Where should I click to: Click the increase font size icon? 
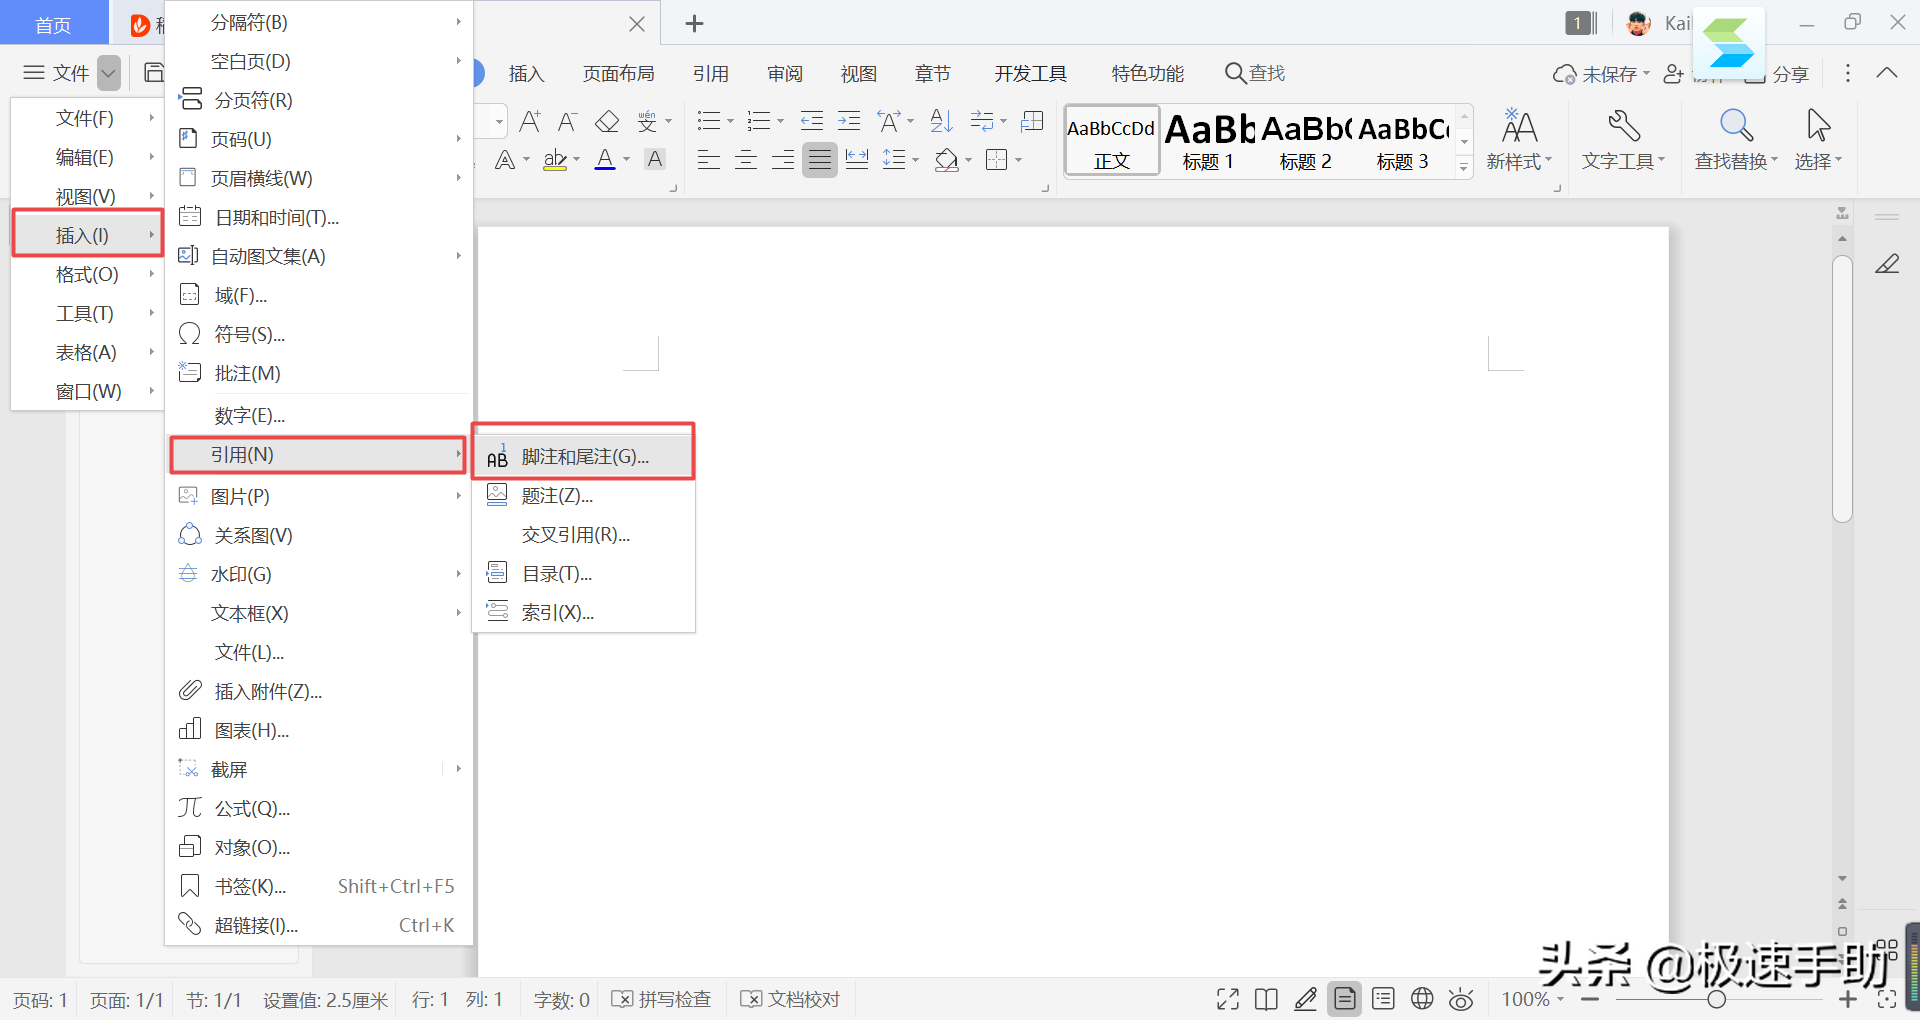click(x=530, y=122)
